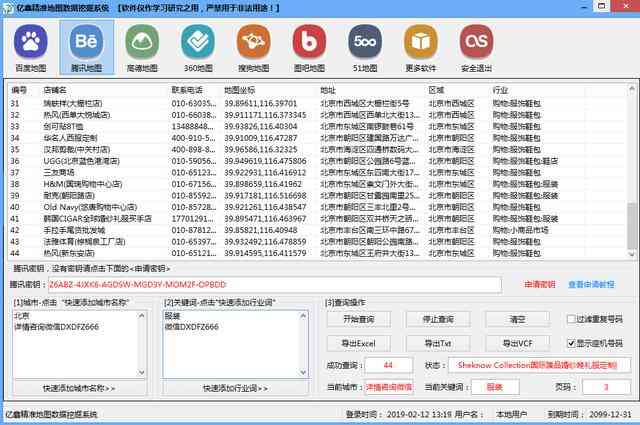Select the 腾讯地图 (Tencent Map) icon
This screenshot has height=425, width=640.
coord(86,48)
